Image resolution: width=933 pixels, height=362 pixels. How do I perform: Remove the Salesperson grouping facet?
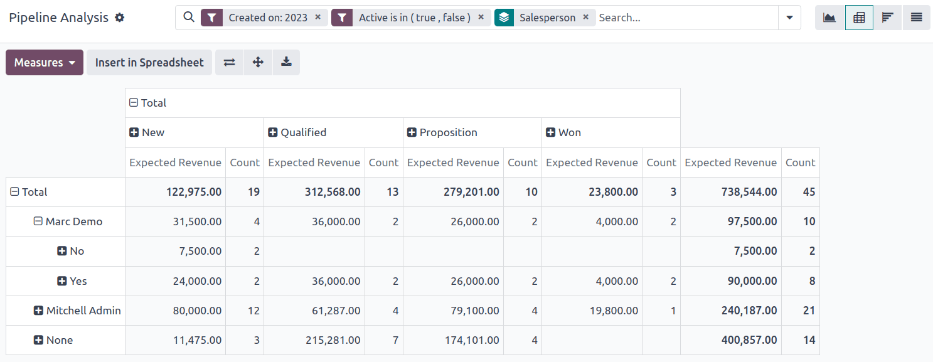click(586, 17)
